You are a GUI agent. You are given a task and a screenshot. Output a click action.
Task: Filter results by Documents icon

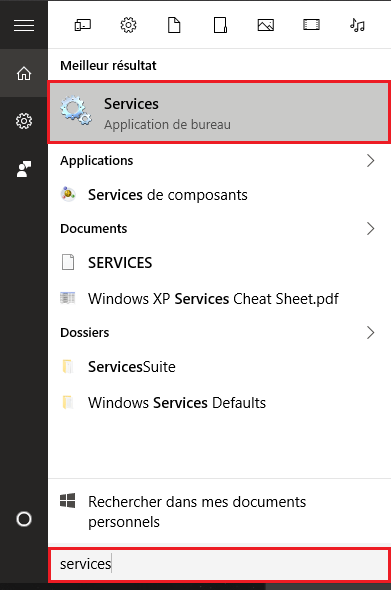(174, 25)
